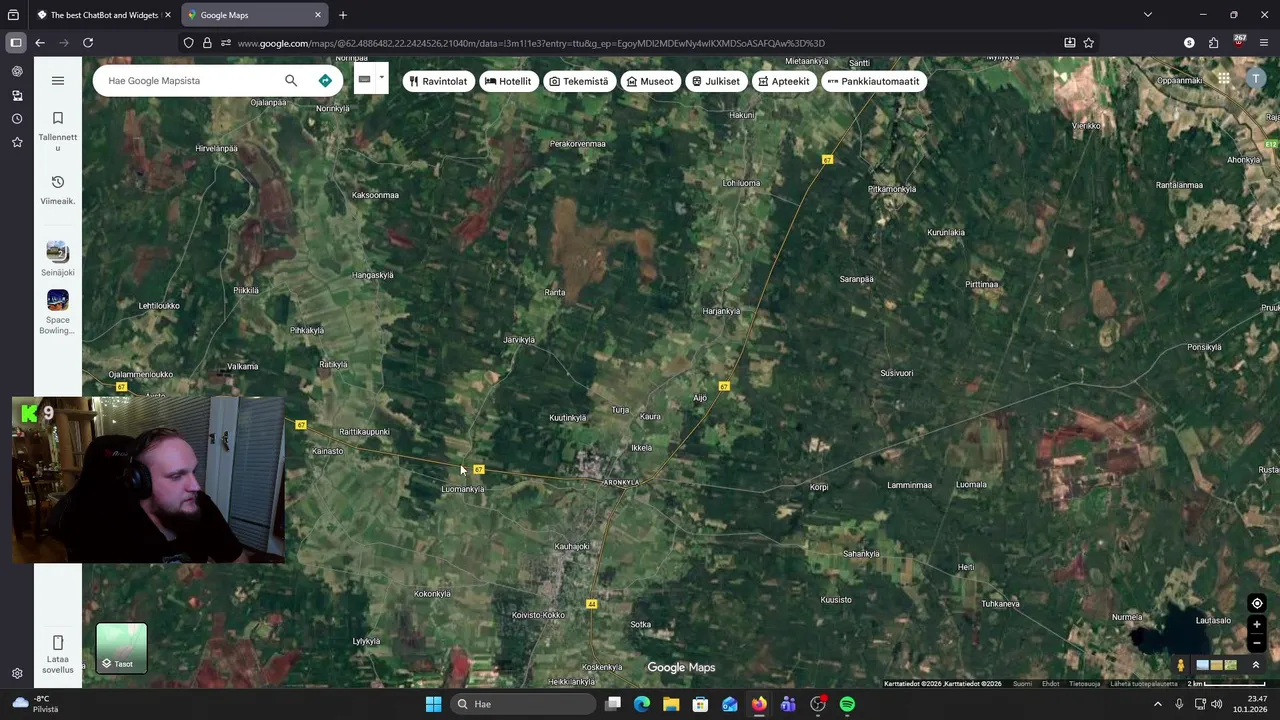Expand the imagery strip double chevron
The image size is (1280, 720).
coord(1256,665)
